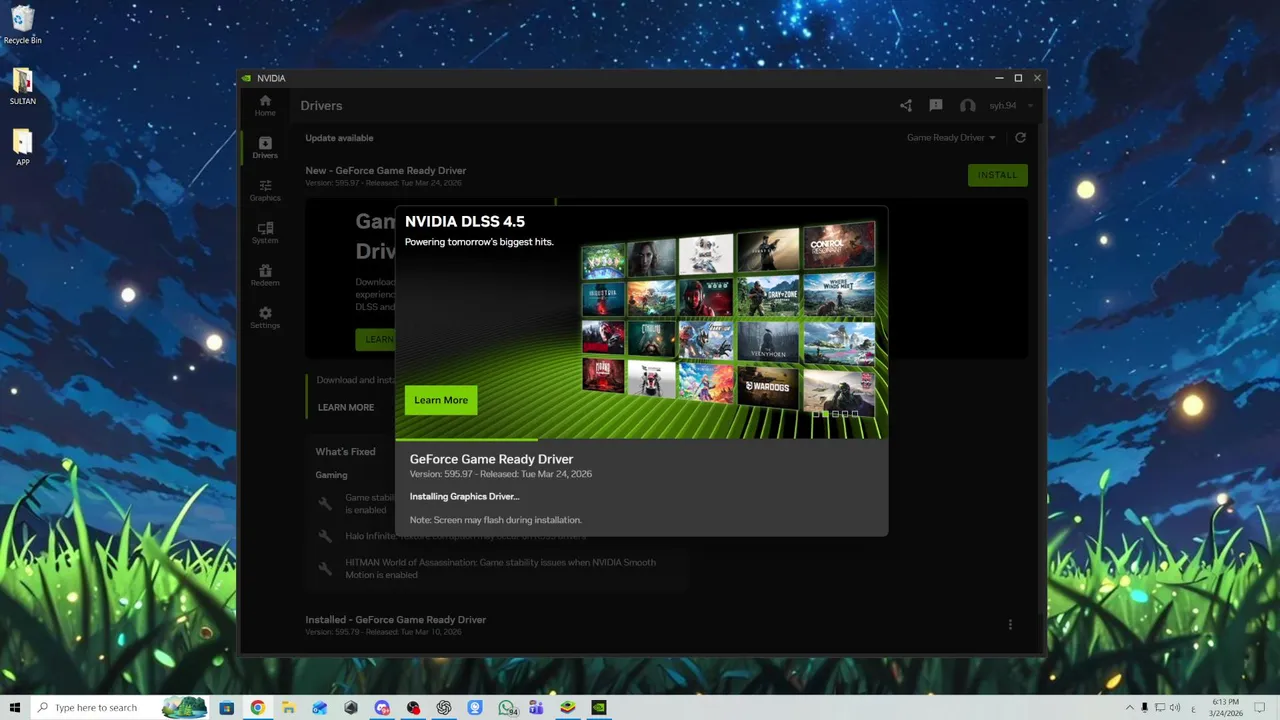
Task: Open three-dot menu for installed driver
Action: 1010,624
